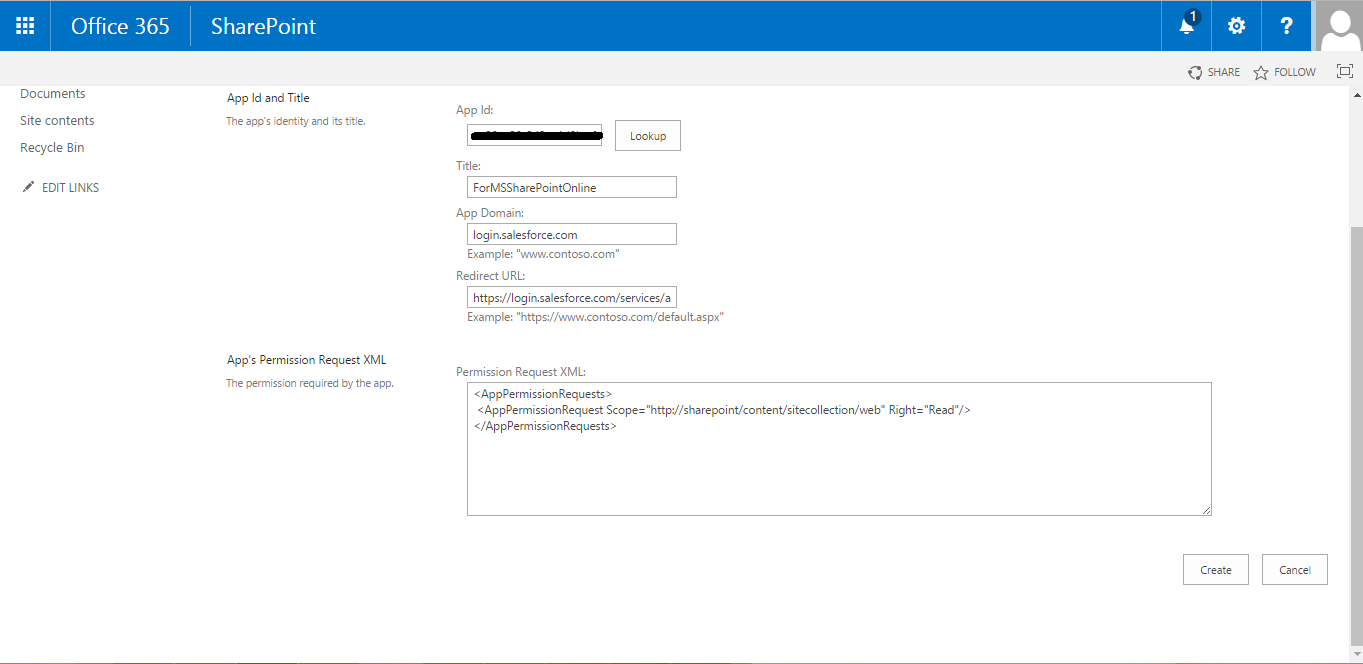Go to Office 365 home
The height and width of the screenshot is (664, 1363).
pos(120,26)
